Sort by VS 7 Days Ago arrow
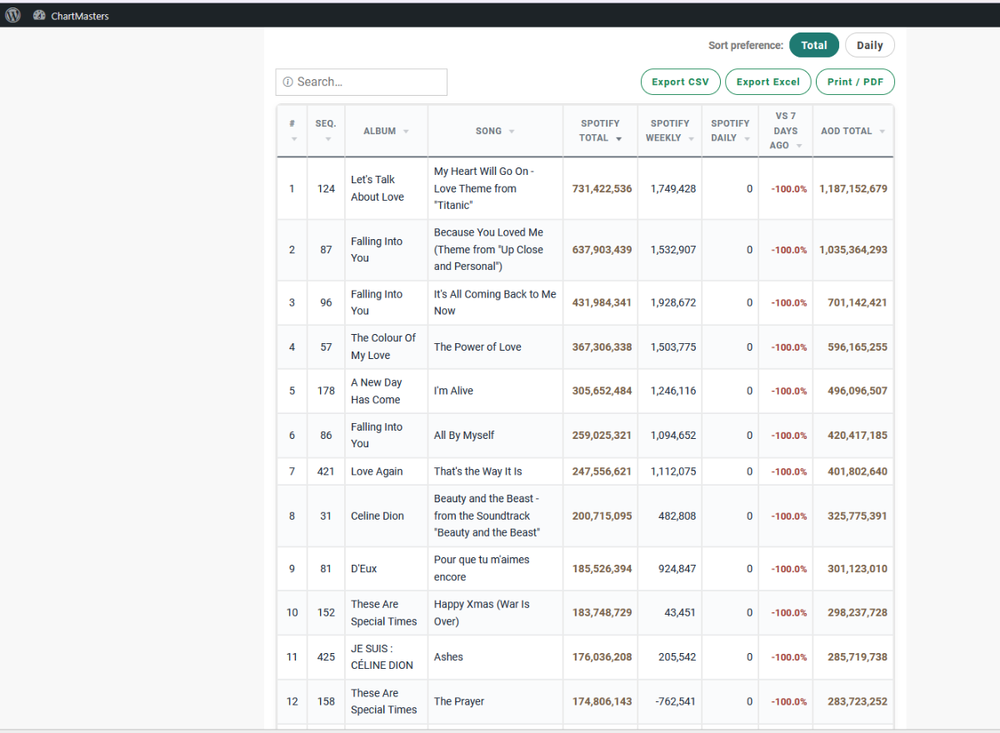The width and height of the screenshot is (1000, 733). pyautogui.click(x=799, y=146)
